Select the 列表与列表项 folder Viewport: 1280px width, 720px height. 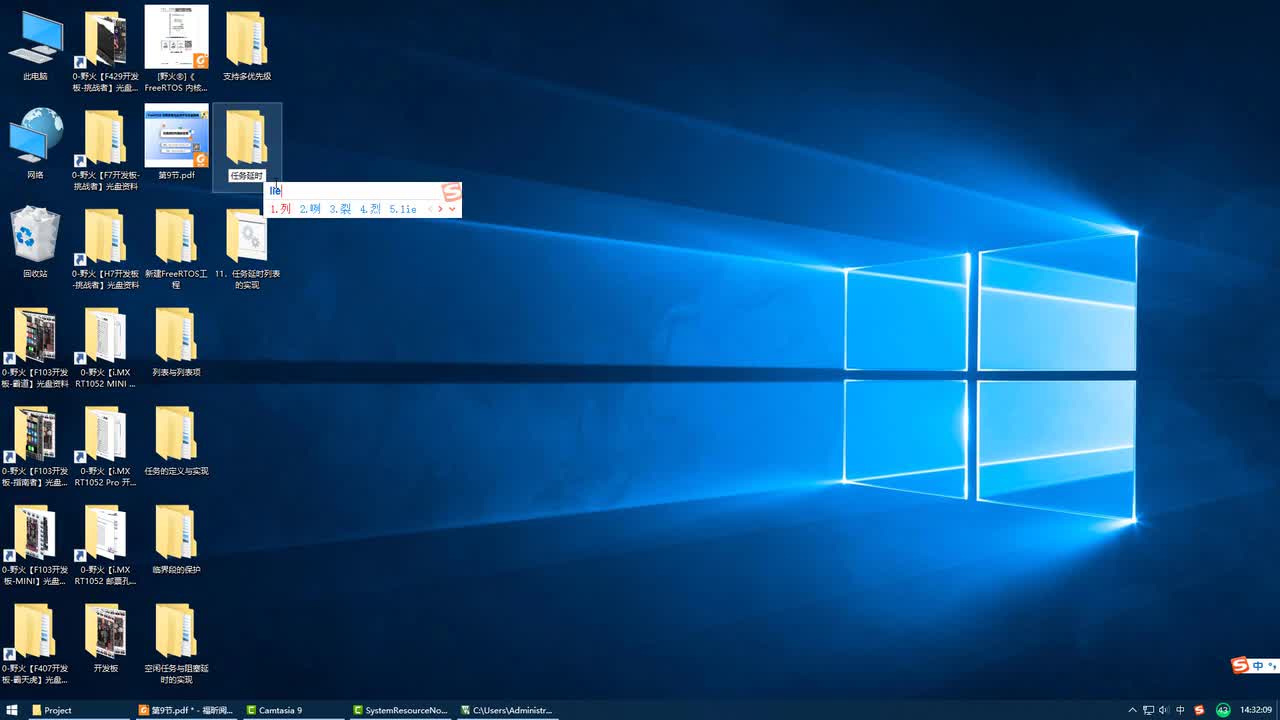(176, 342)
